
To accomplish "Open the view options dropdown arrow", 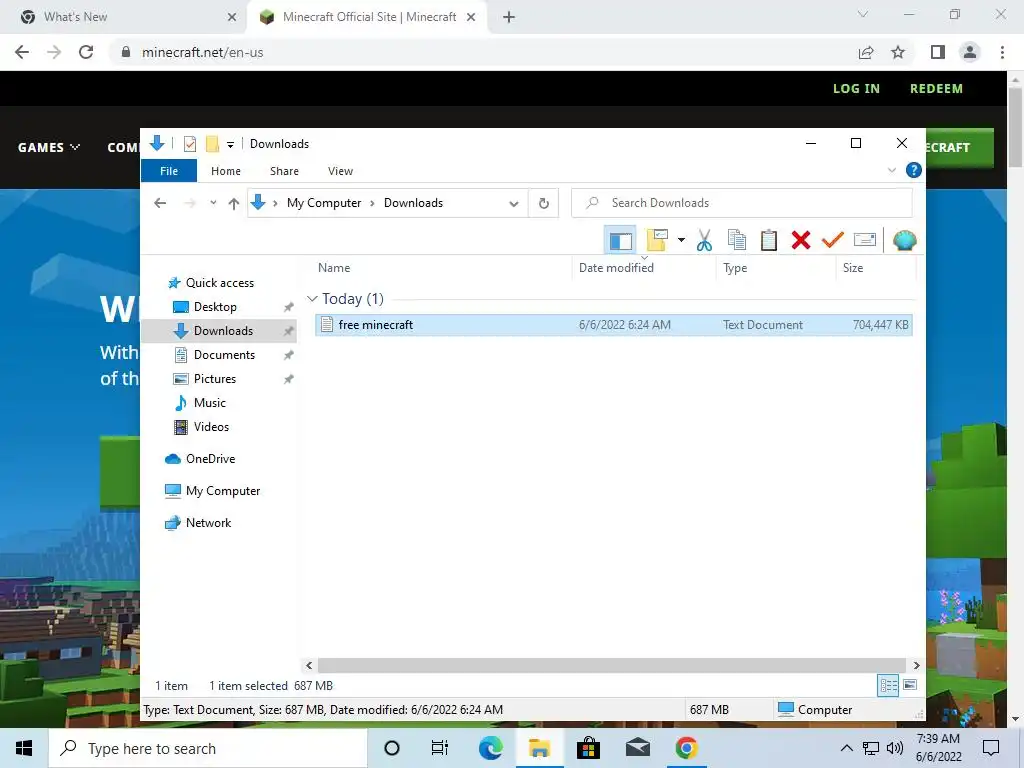I will [x=681, y=240].
